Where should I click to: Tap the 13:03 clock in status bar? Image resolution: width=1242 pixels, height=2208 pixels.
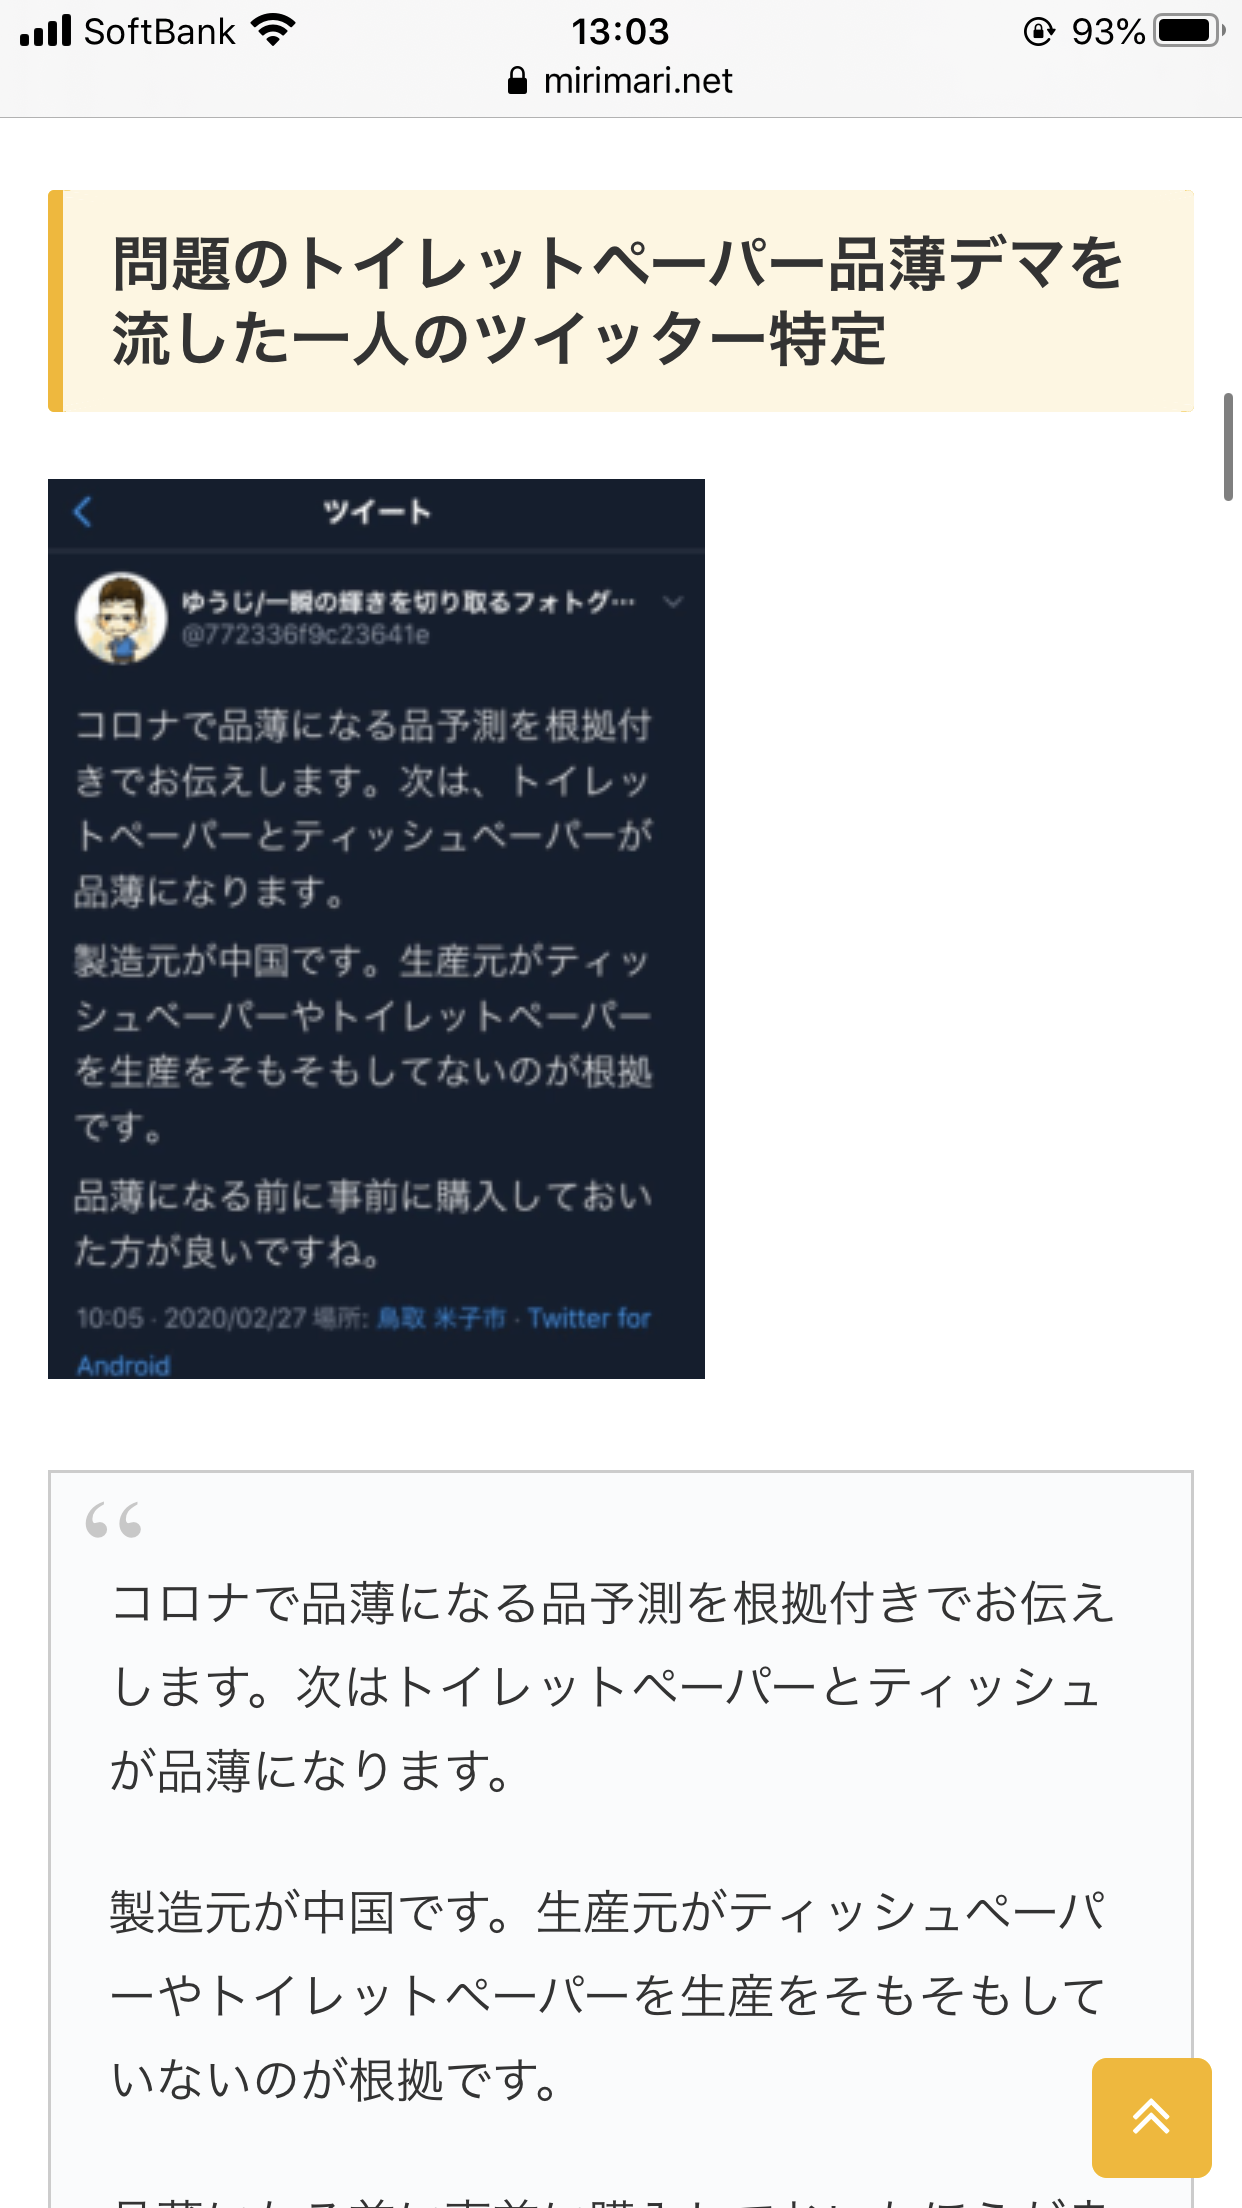click(620, 31)
